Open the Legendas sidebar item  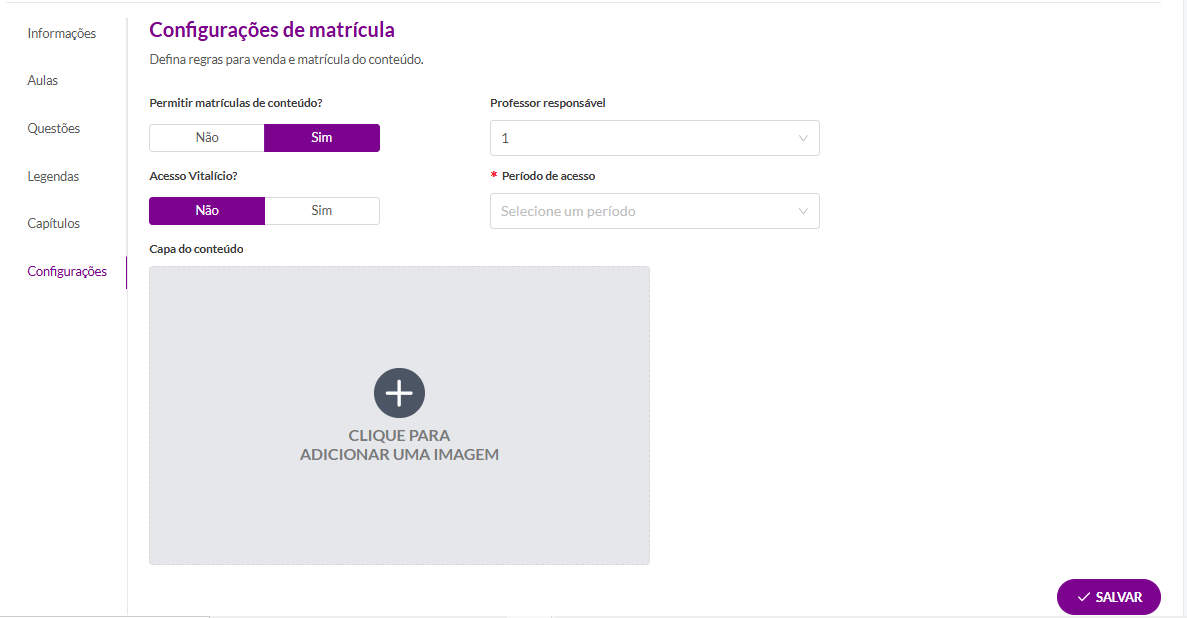[x=53, y=176]
